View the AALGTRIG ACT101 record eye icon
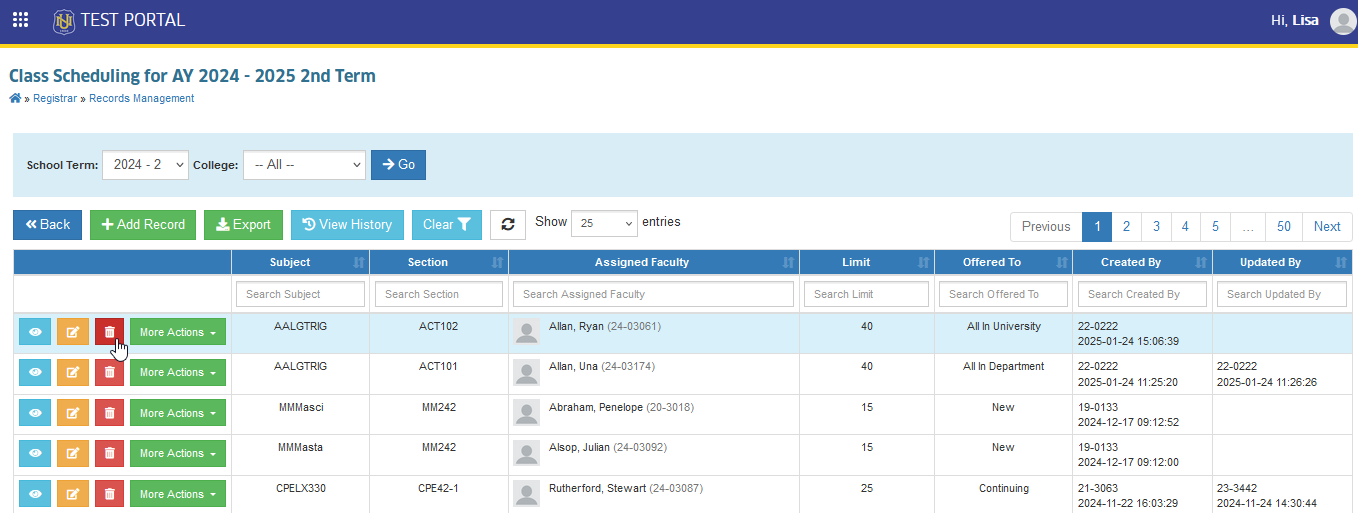Screen dimensions: 1358x513 pyautogui.click(x=35, y=373)
